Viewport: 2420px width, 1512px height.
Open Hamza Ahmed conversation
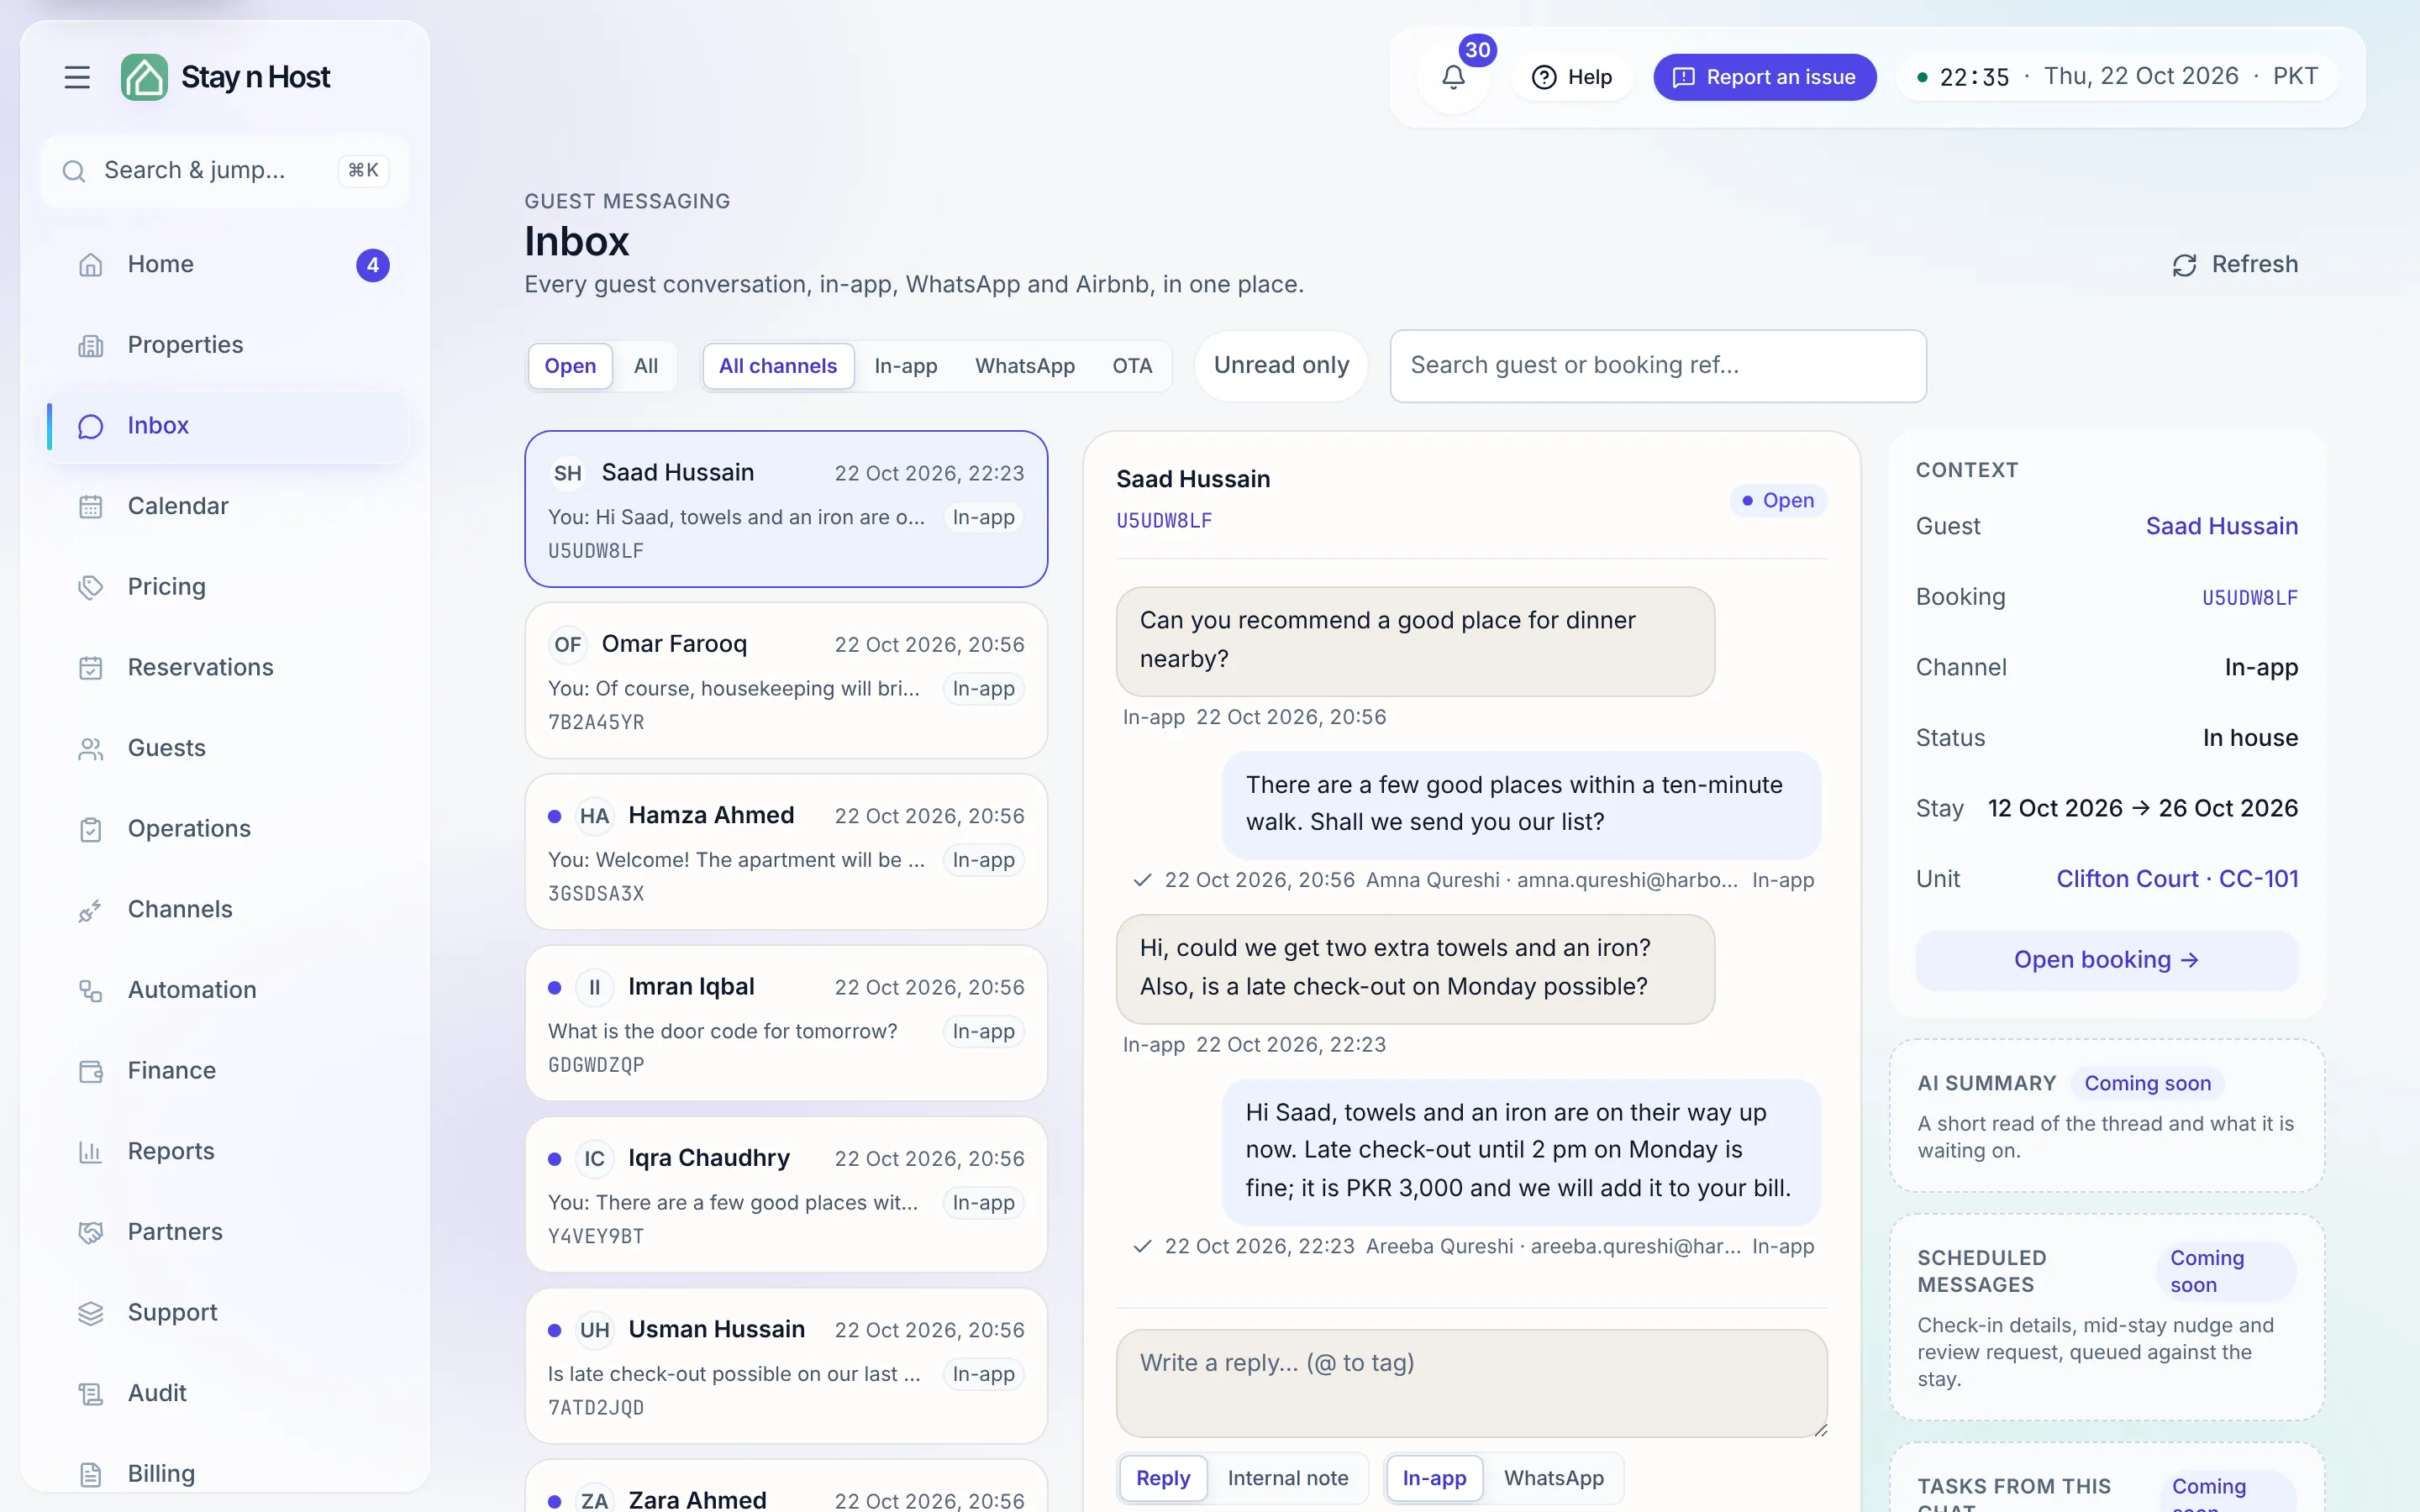pyautogui.click(x=786, y=852)
